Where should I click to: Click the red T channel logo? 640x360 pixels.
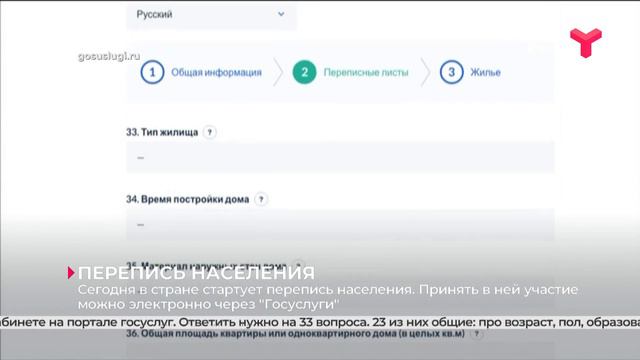pos(586,43)
